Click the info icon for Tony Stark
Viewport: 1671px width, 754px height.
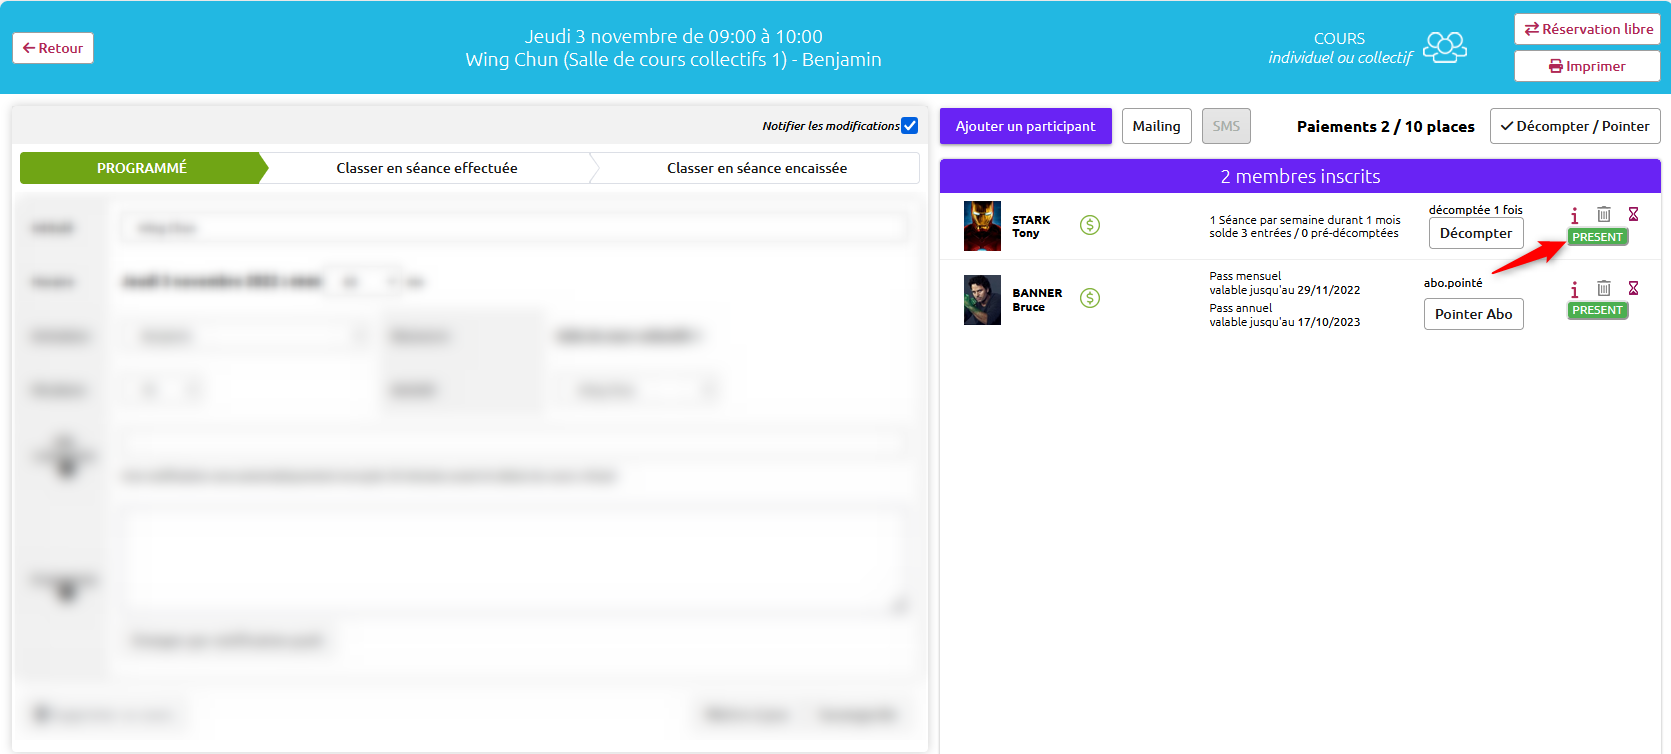(x=1574, y=215)
